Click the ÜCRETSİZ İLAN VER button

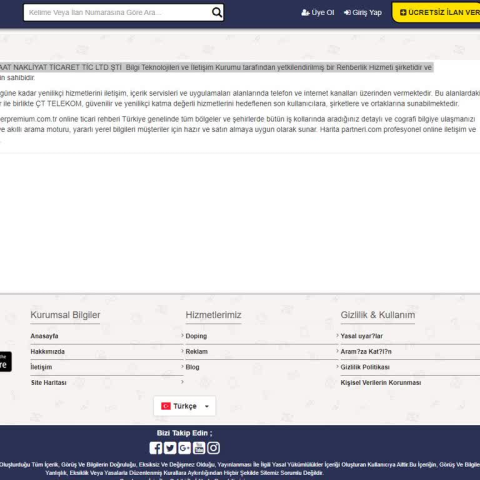coord(436,13)
